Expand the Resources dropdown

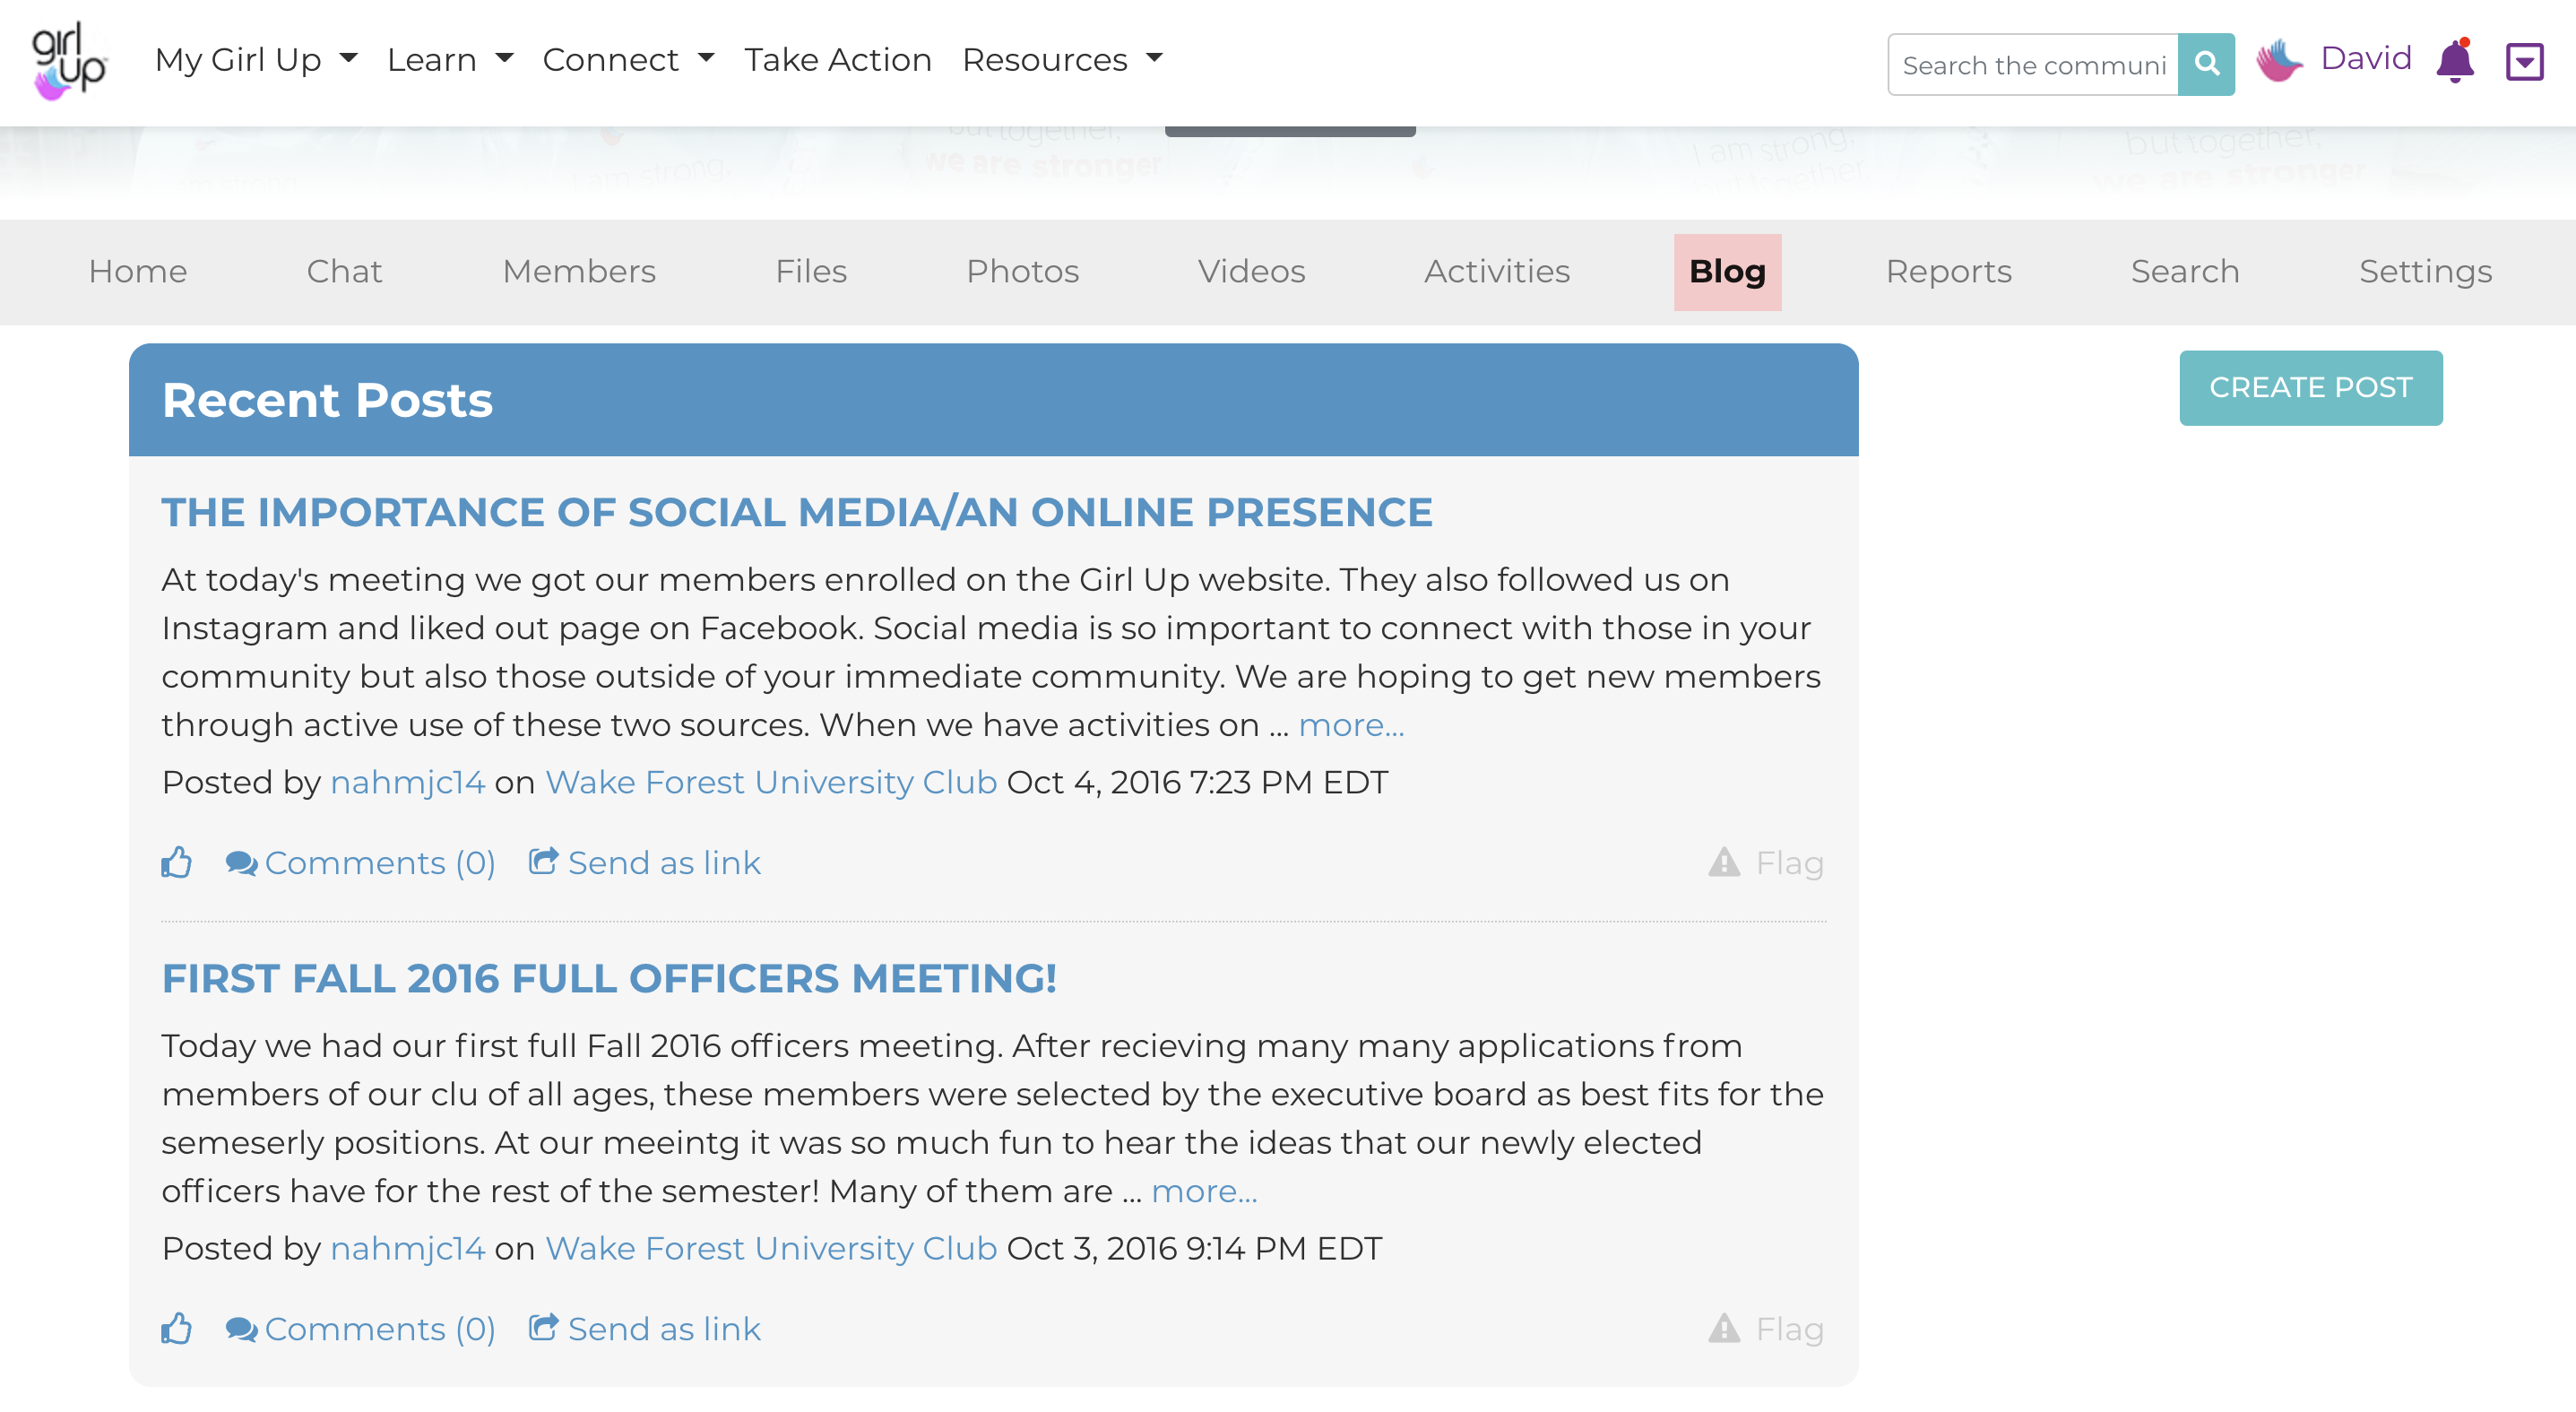point(1063,60)
